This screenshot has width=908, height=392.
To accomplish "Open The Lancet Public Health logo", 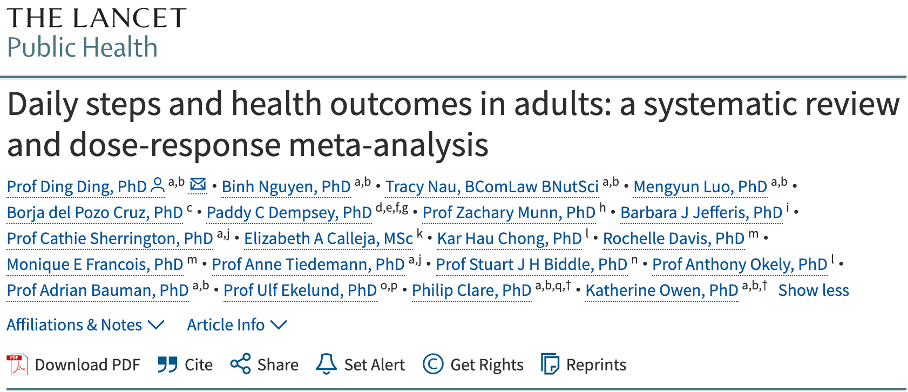I will pyautogui.click(x=97, y=34).
